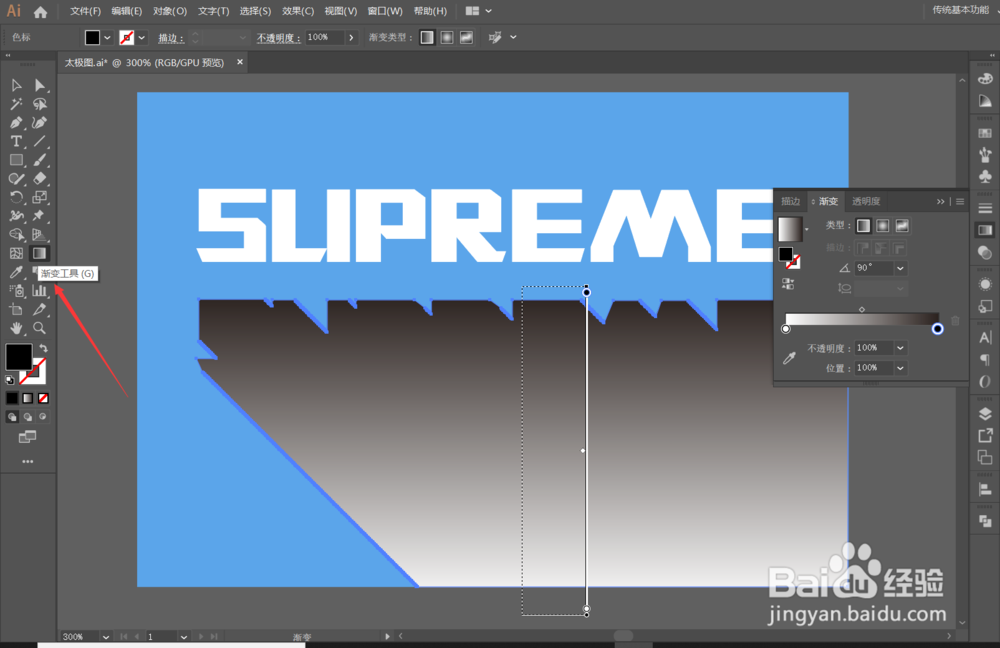Select the Shaper tool
The height and width of the screenshot is (648, 1000).
tap(16, 179)
